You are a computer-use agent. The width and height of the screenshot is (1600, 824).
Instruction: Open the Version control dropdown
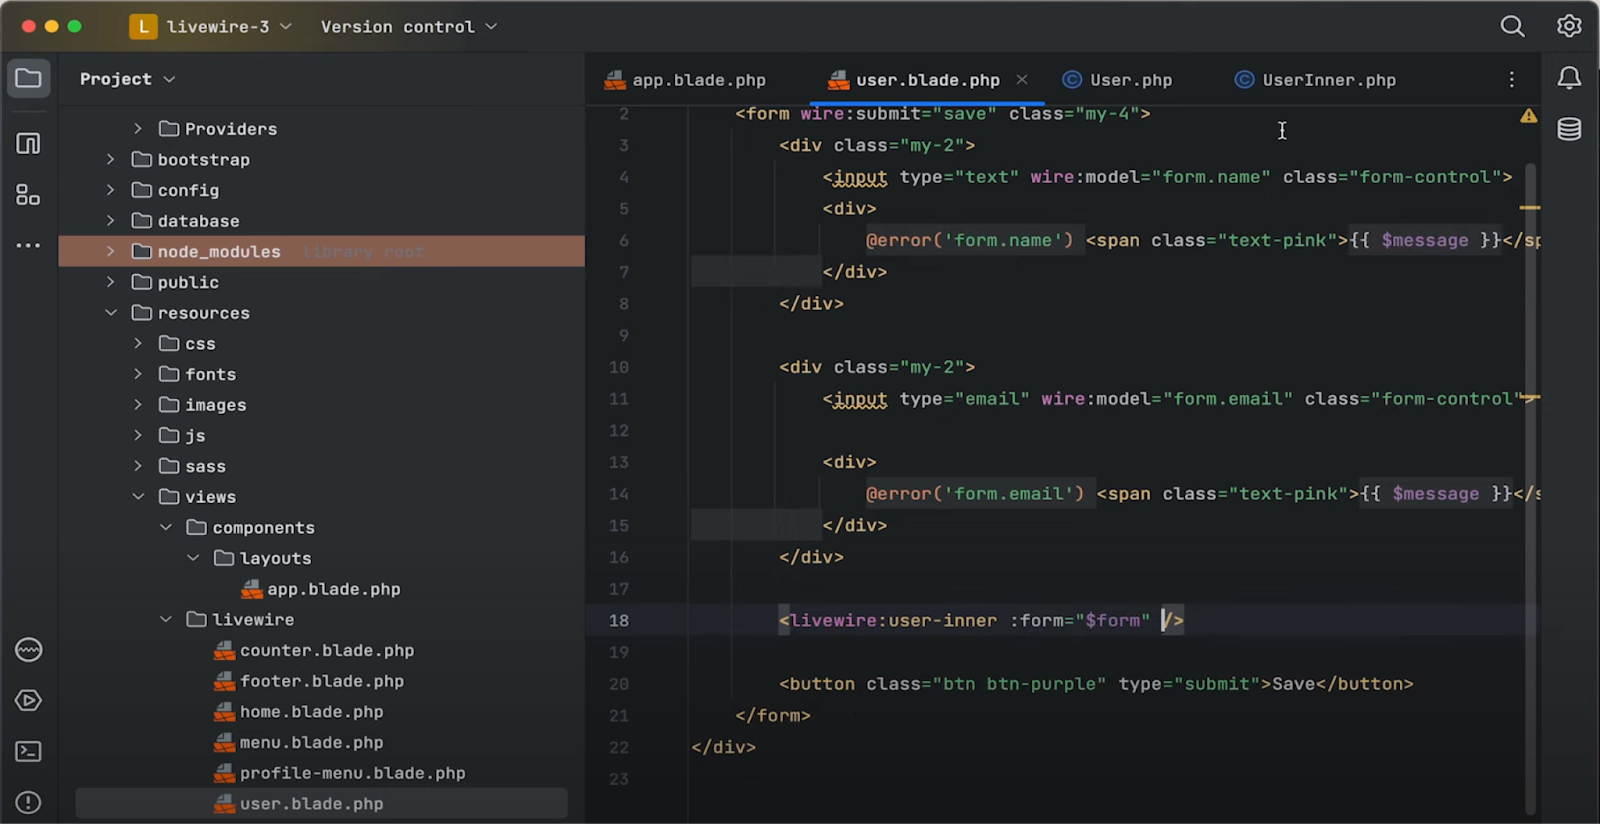coord(408,26)
